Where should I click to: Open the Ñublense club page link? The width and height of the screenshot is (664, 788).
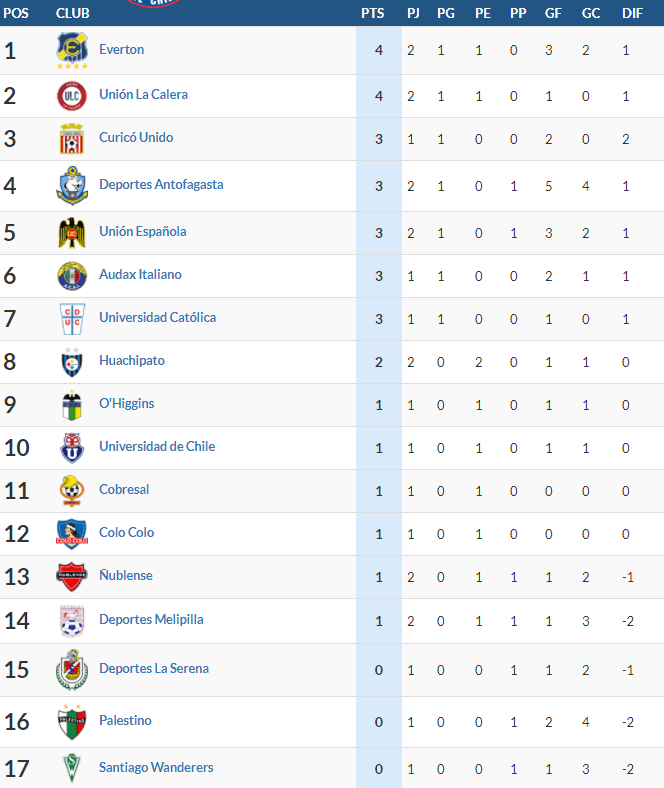click(126, 576)
